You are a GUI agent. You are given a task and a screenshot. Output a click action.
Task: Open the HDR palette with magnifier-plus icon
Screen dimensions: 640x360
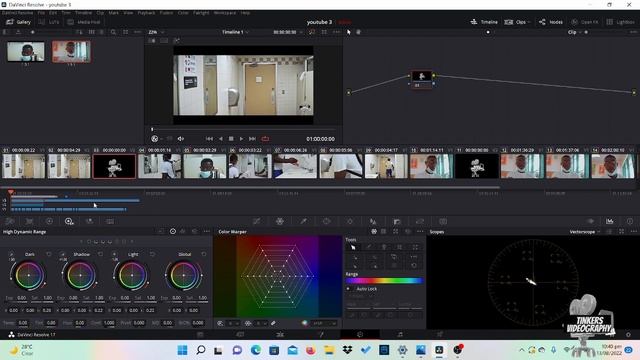coord(69,221)
